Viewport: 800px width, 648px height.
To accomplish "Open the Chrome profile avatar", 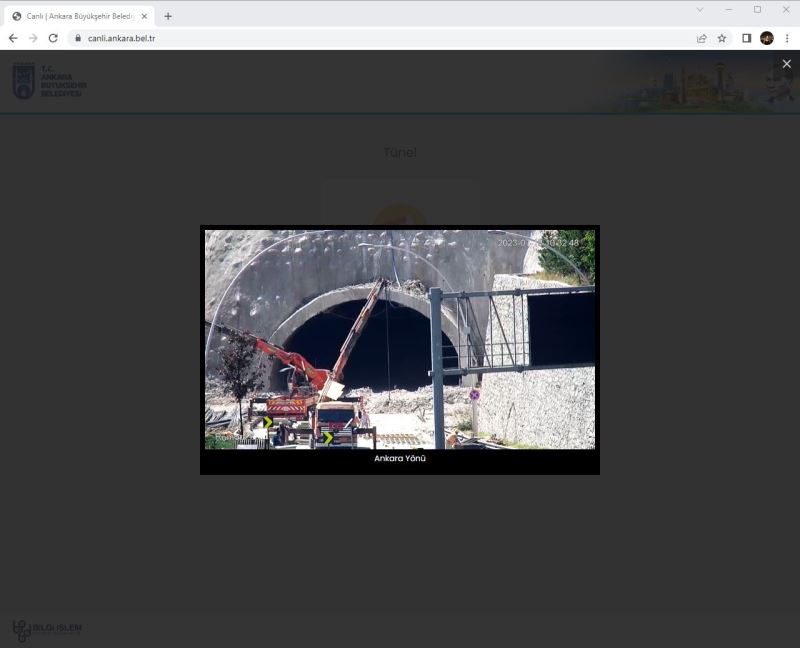I will (x=767, y=38).
